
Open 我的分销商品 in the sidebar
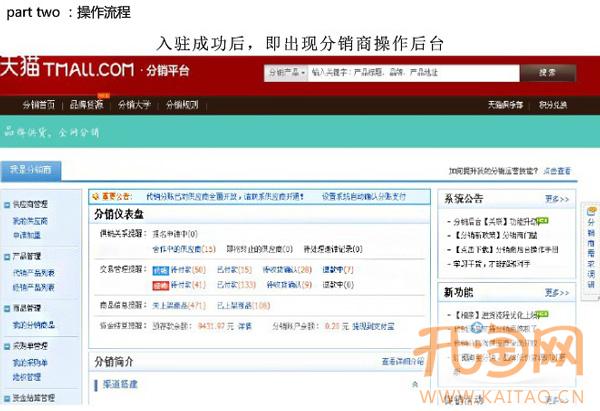(x=34, y=325)
